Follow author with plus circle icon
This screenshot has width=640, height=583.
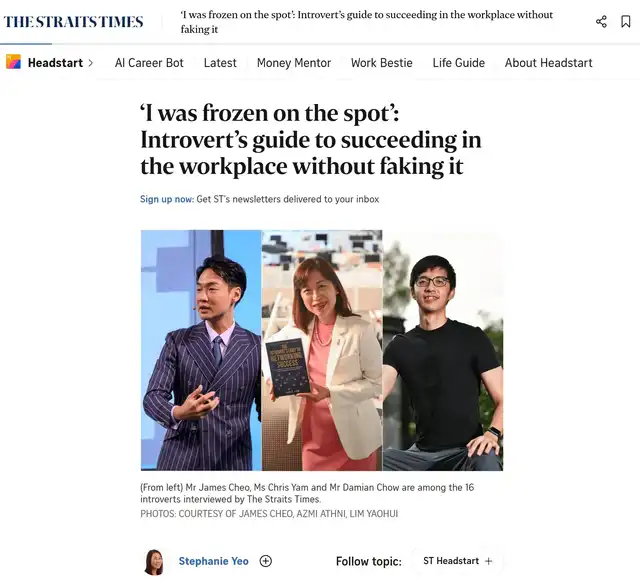[266, 561]
